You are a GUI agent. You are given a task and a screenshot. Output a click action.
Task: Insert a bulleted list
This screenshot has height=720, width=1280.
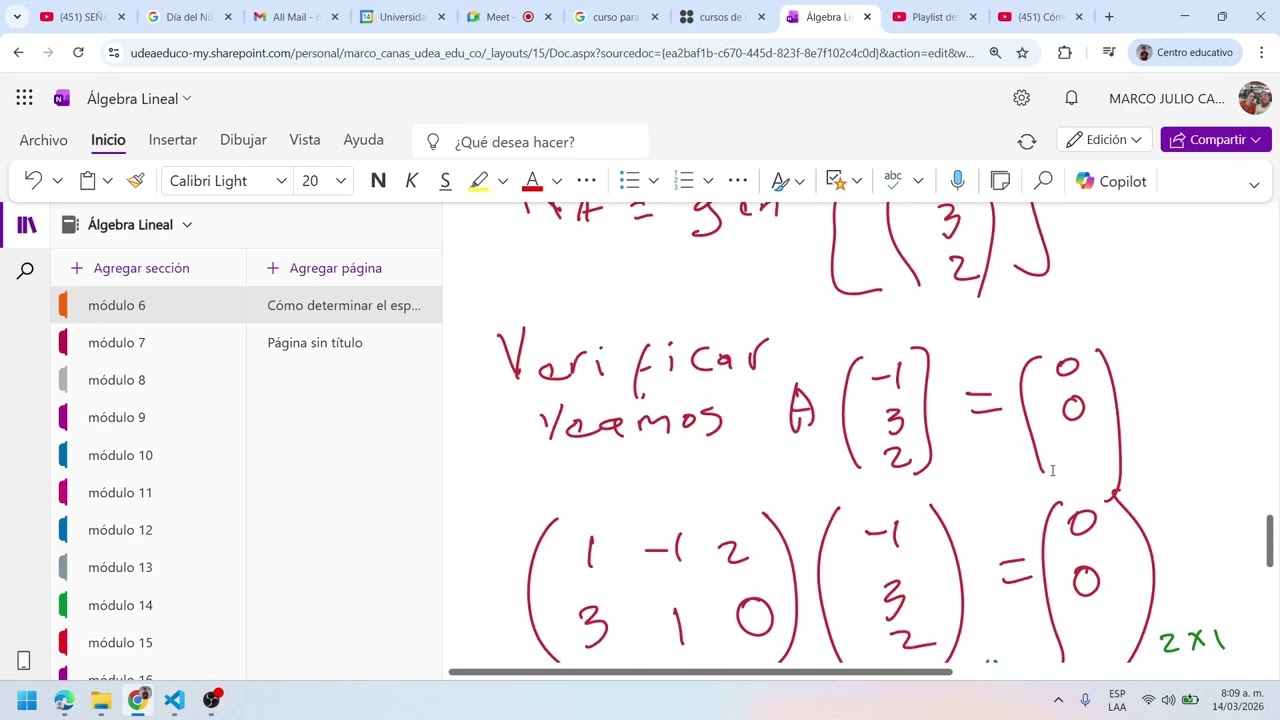(629, 181)
